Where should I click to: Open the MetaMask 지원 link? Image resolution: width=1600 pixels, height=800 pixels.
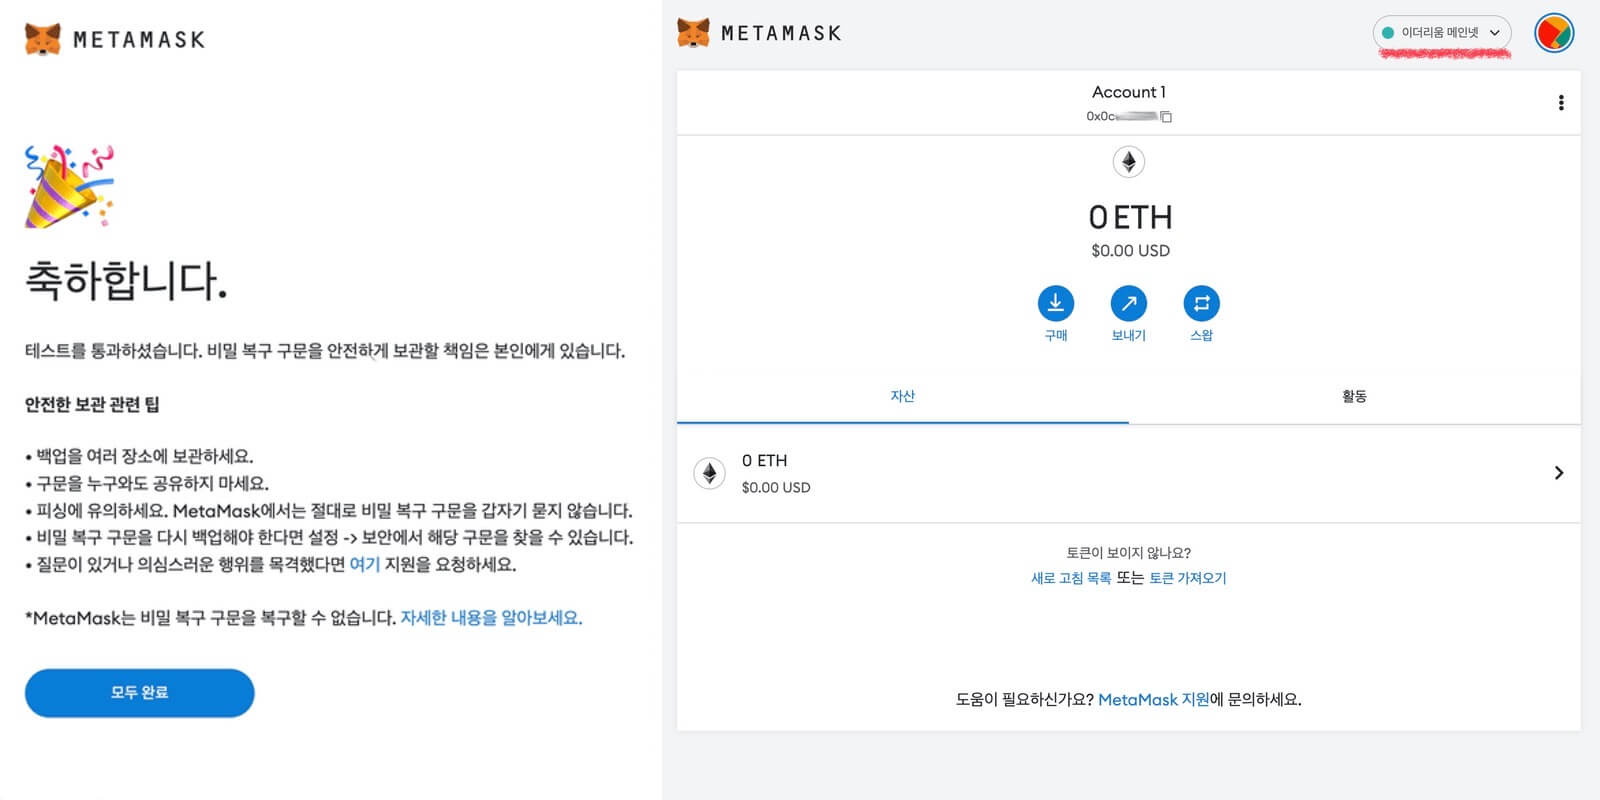click(x=1154, y=700)
